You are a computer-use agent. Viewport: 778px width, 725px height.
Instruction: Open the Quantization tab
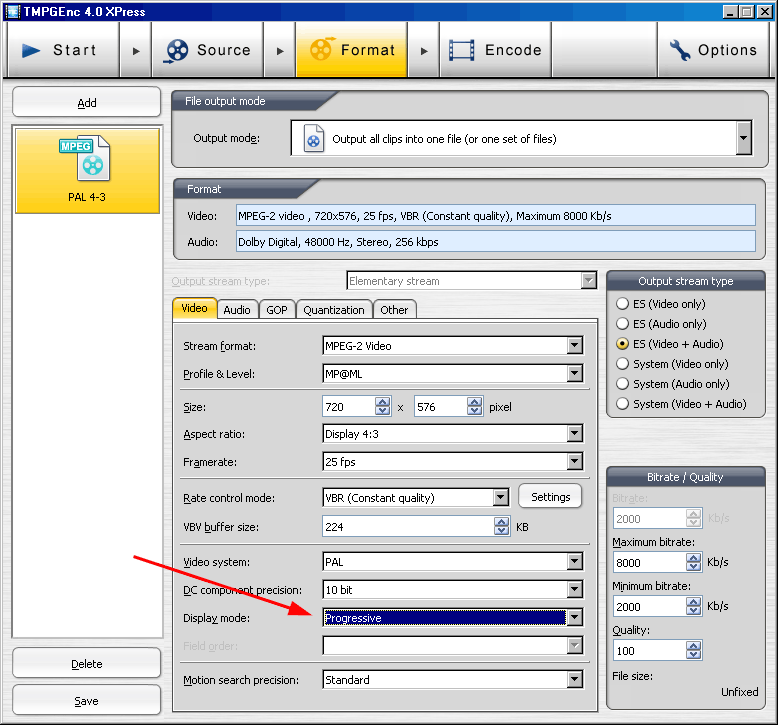pyautogui.click(x=334, y=310)
